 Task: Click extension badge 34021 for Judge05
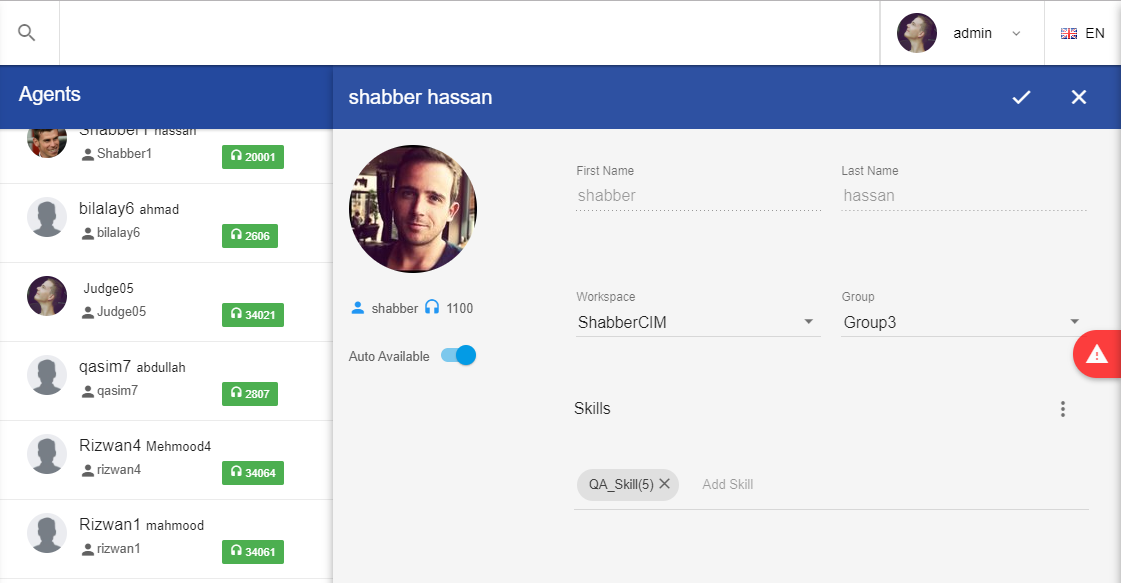(x=252, y=315)
